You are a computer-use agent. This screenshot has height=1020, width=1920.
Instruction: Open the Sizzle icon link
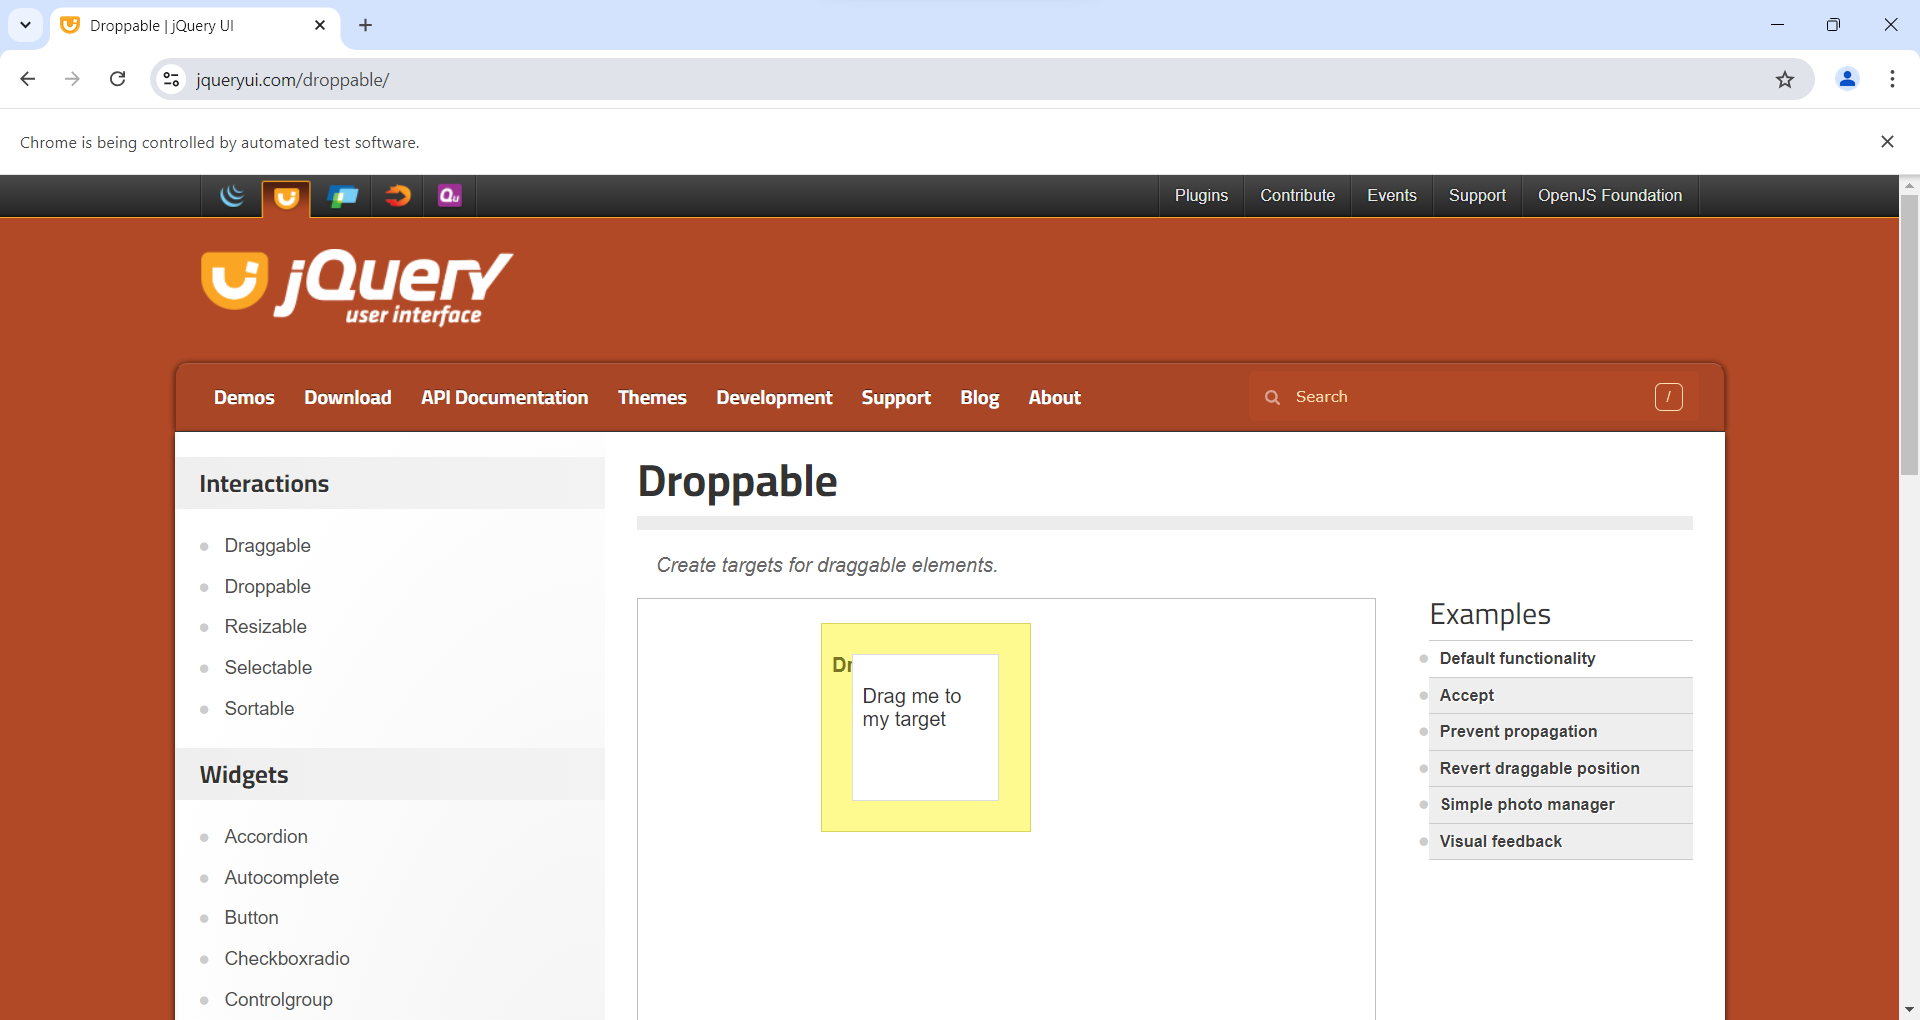point(397,196)
